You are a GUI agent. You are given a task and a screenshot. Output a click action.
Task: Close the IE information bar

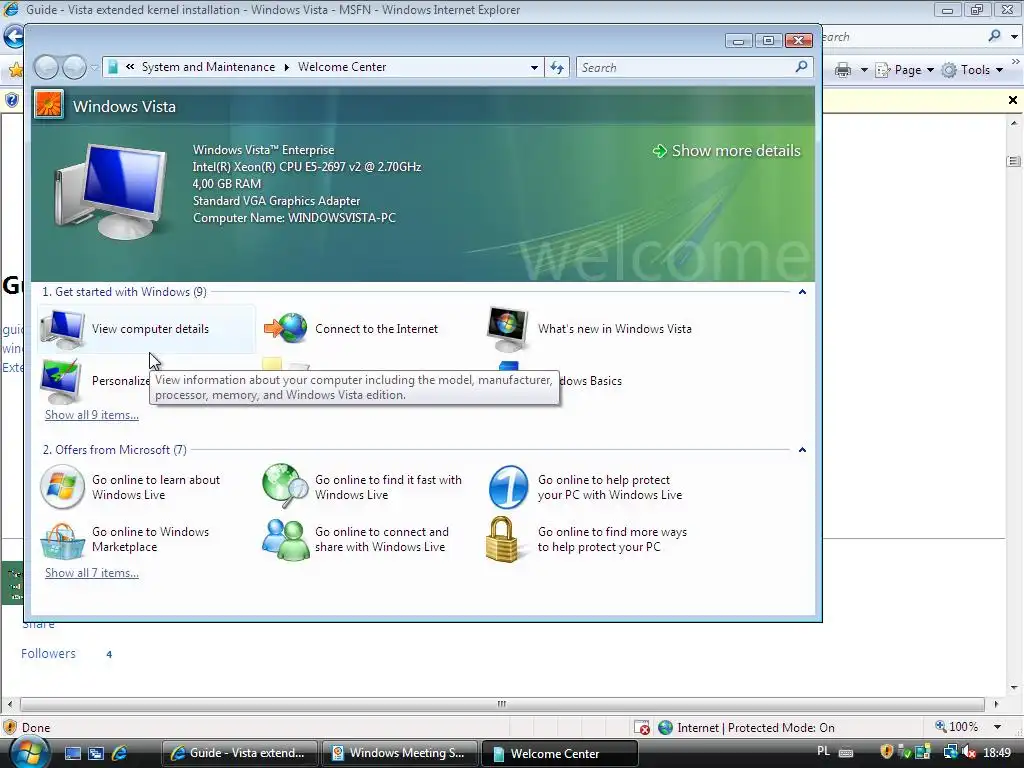click(x=1012, y=100)
